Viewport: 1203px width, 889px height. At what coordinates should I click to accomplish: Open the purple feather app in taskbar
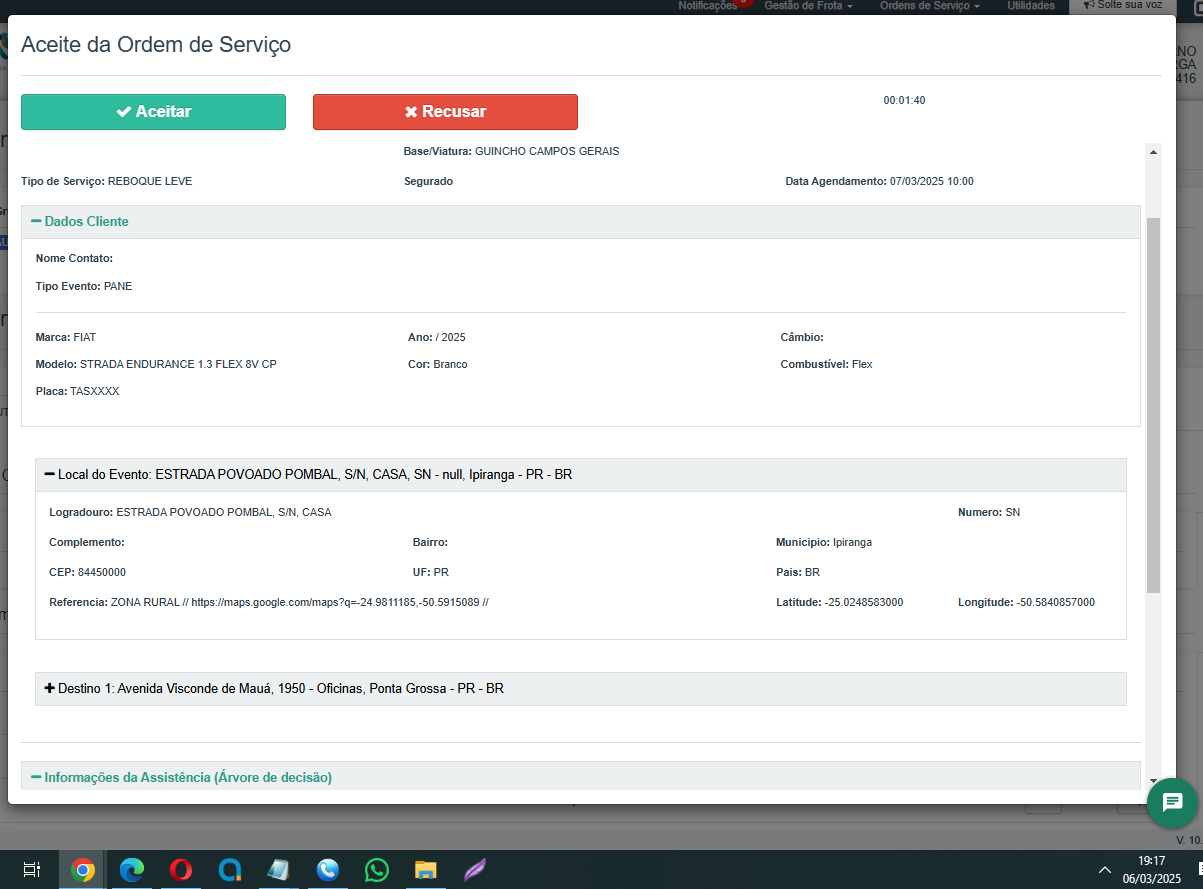pyautogui.click(x=475, y=870)
